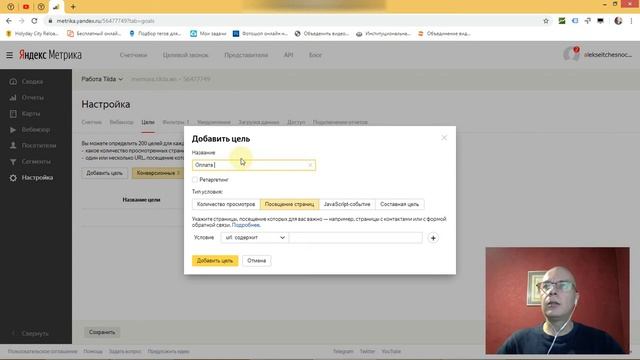Image resolution: width=640 pixels, height=360 pixels.
Task: Open the Мои задачи bookmark
Action: [208, 33]
